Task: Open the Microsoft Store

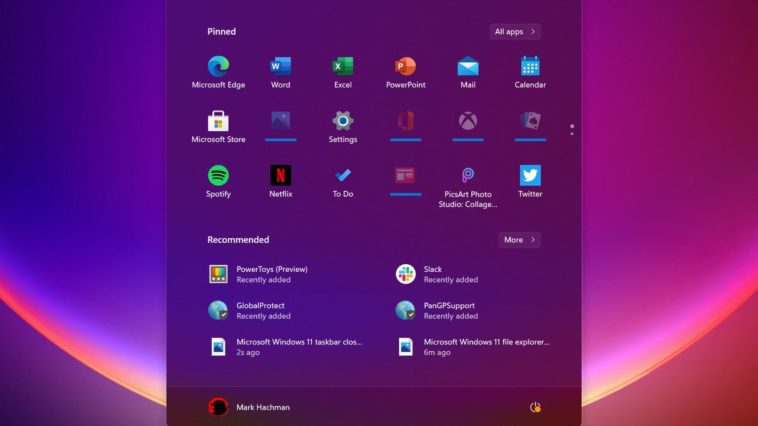Action: (219, 127)
